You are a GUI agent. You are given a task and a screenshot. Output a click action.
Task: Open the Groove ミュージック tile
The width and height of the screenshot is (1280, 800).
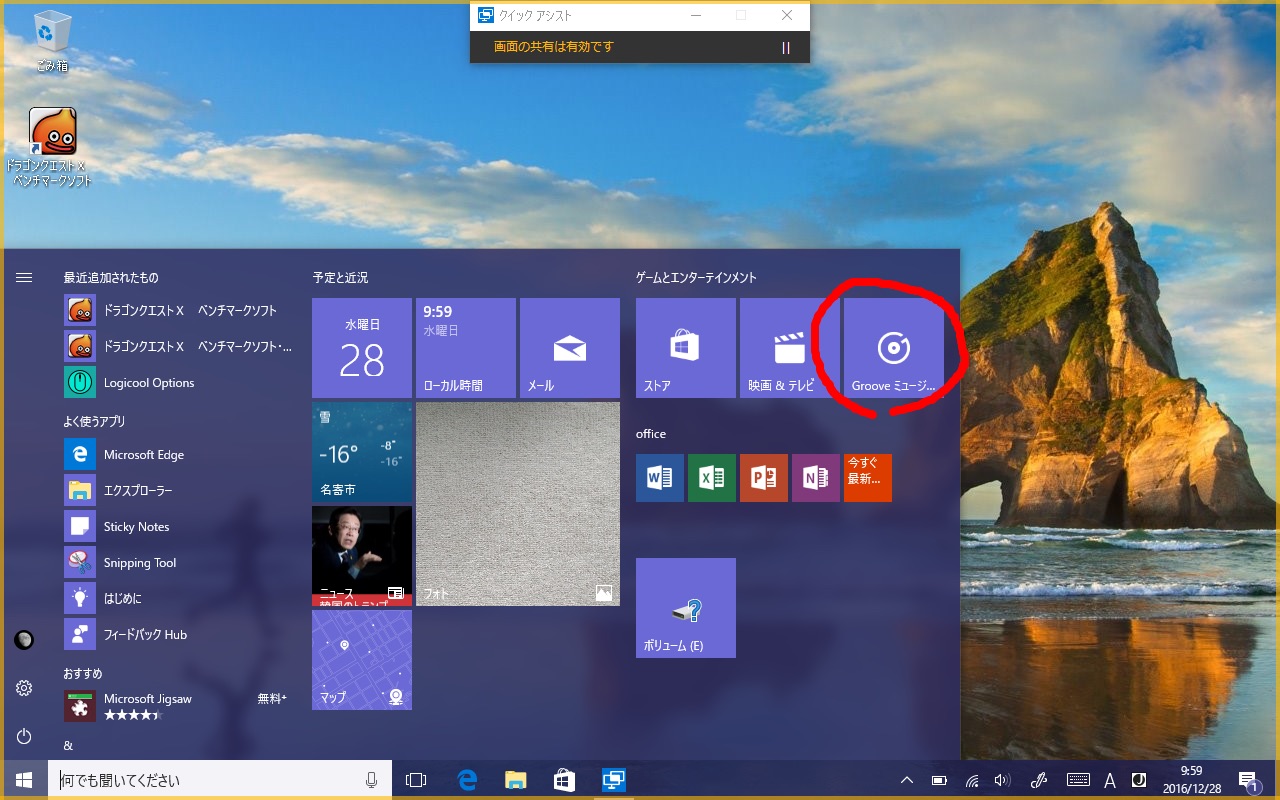point(894,348)
